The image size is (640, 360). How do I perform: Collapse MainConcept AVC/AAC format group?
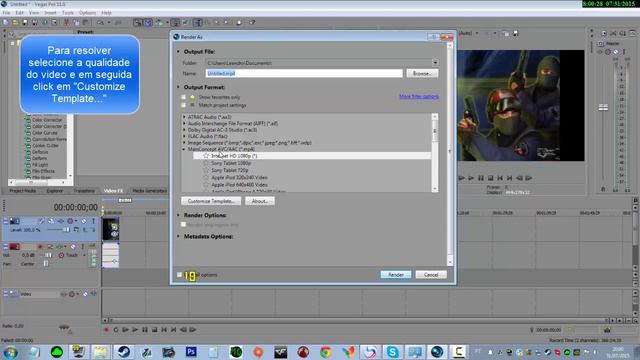click(x=184, y=149)
